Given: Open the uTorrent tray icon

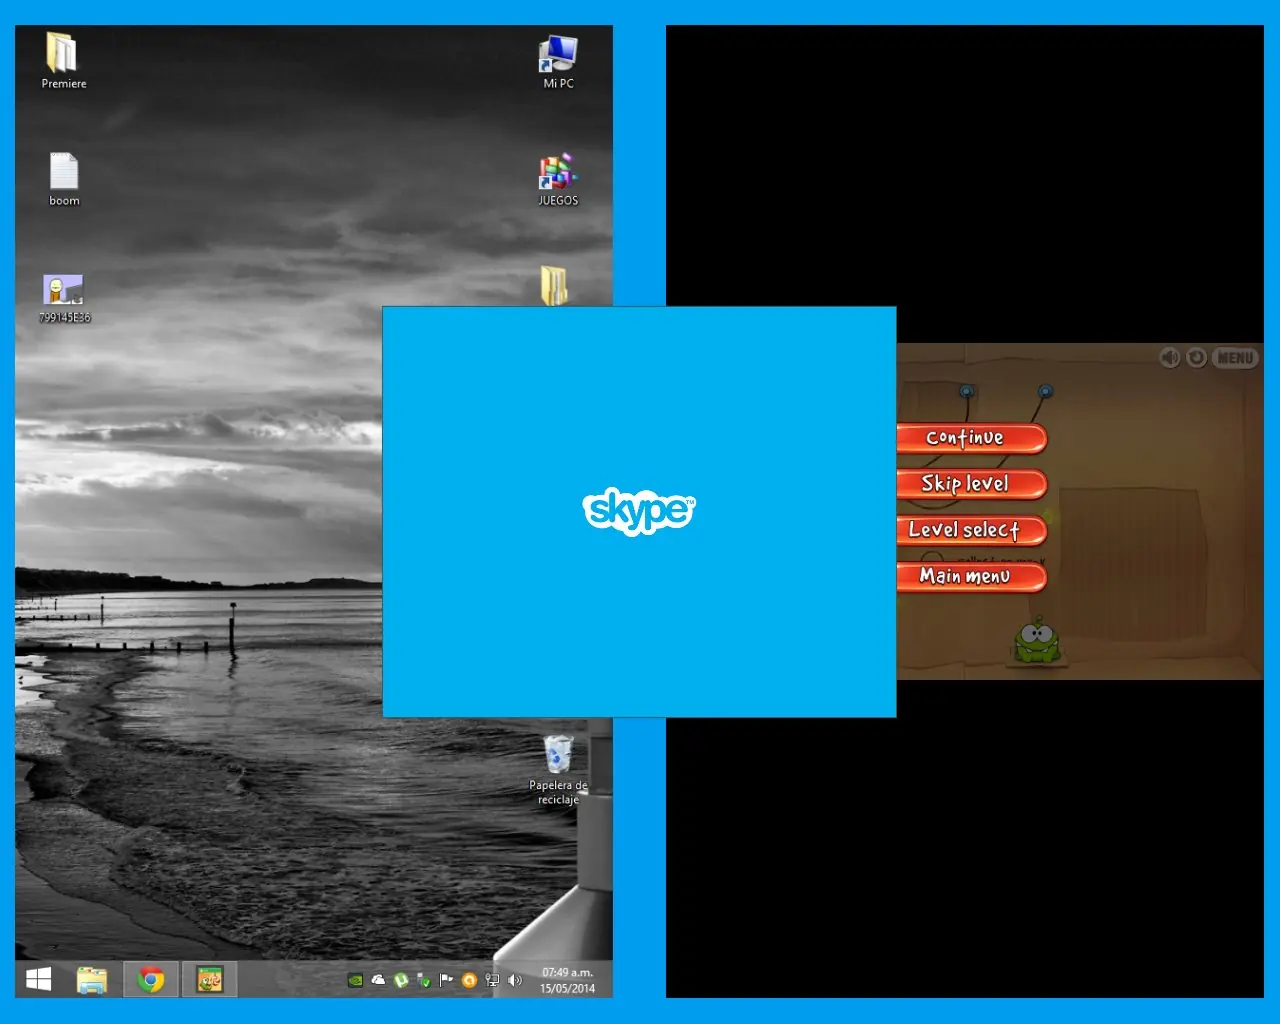Looking at the screenshot, I should (401, 981).
